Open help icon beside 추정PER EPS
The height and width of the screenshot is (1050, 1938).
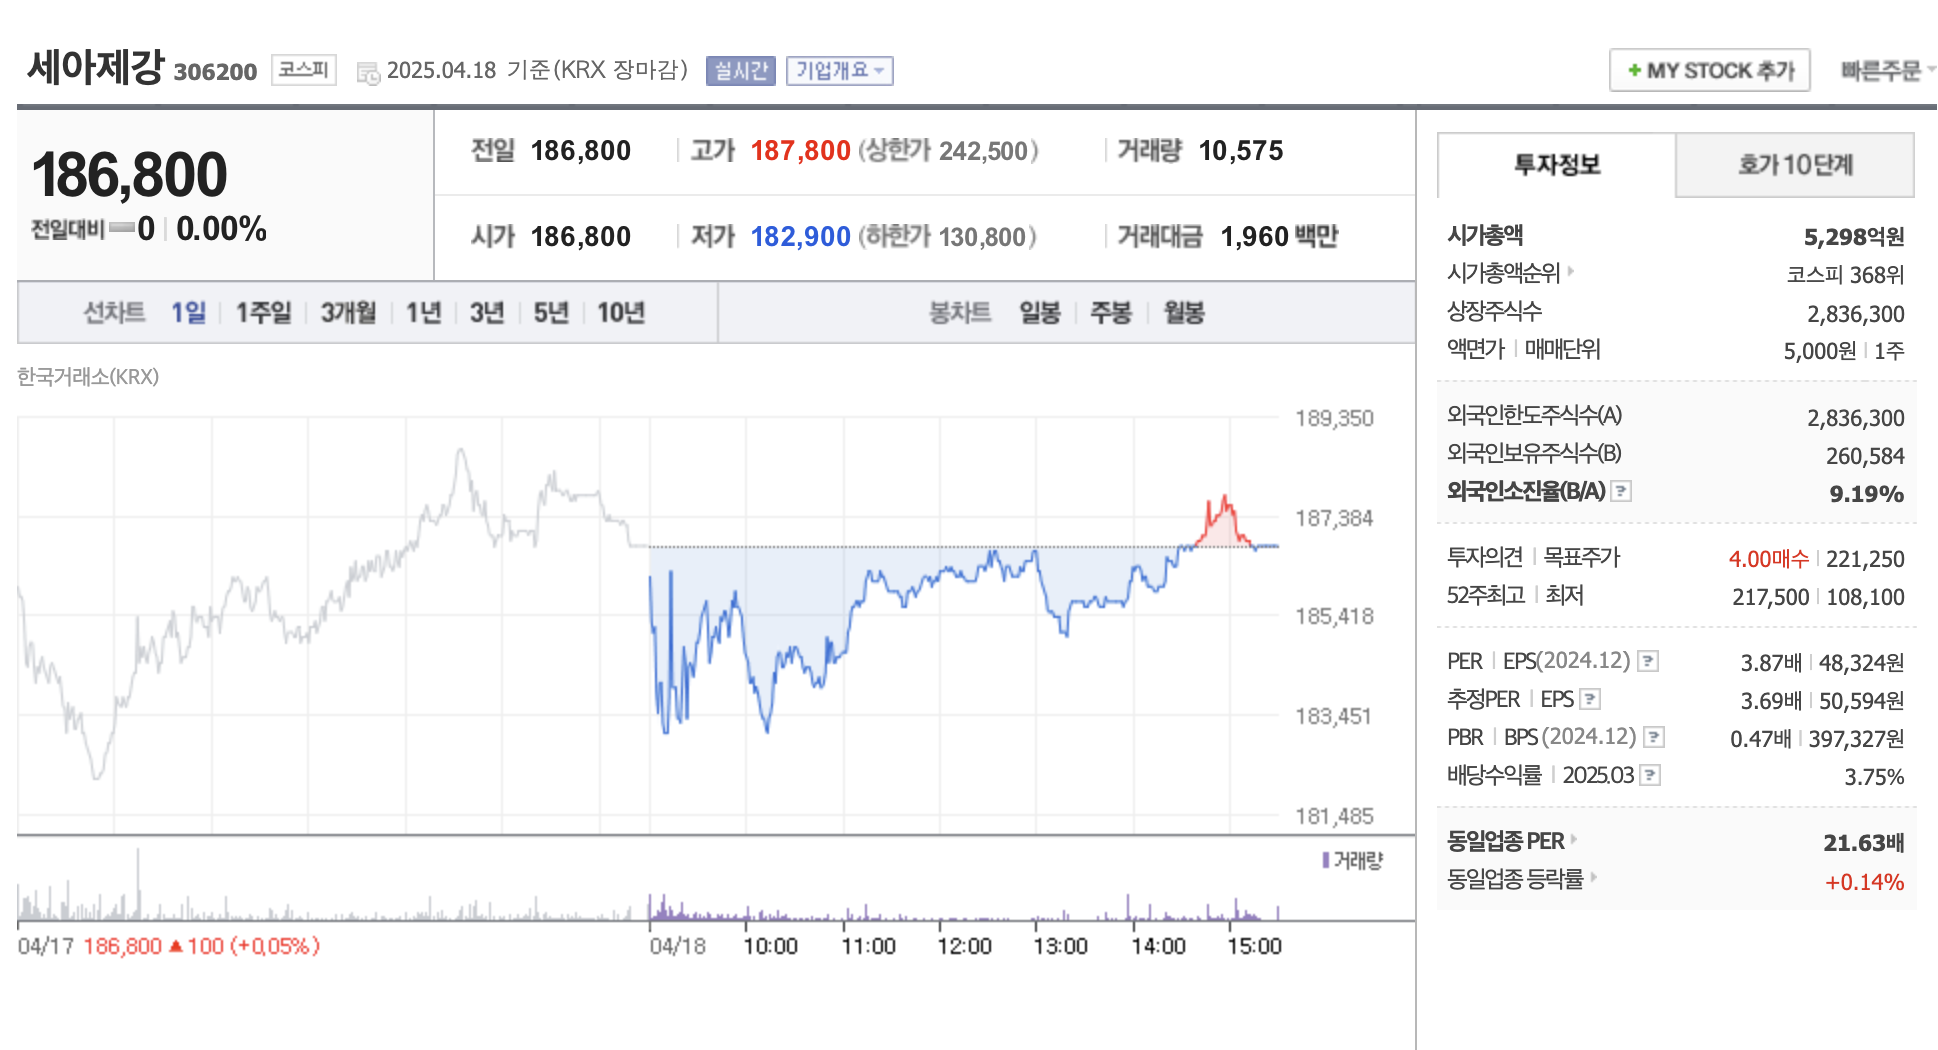[x=1591, y=699]
